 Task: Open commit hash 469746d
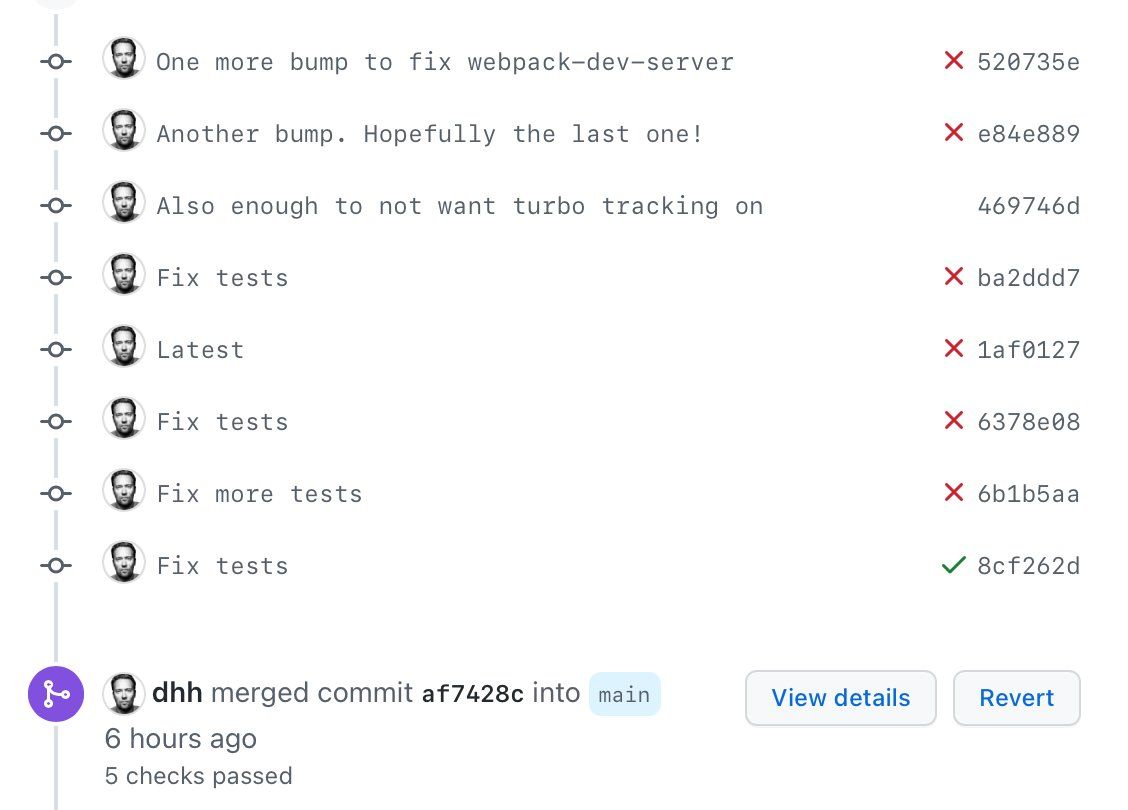(x=1028, y=206)
